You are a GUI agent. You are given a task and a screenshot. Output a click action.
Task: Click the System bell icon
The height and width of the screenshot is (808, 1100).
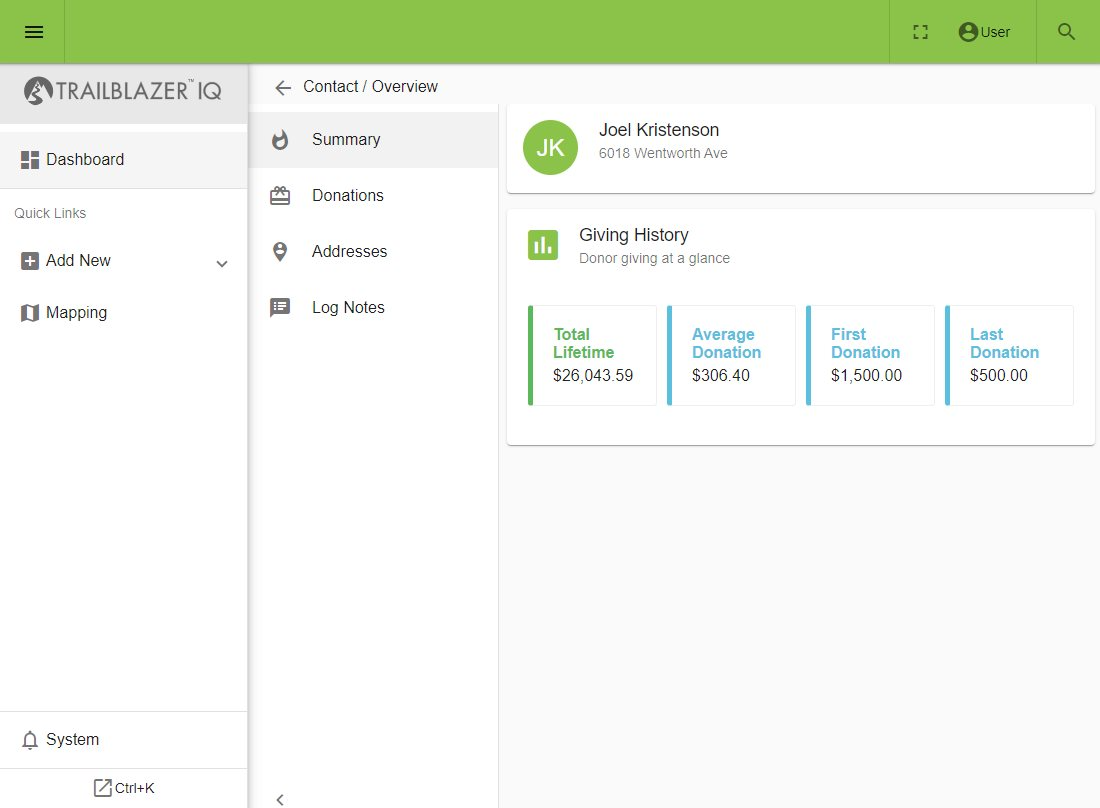pos(29,740)
